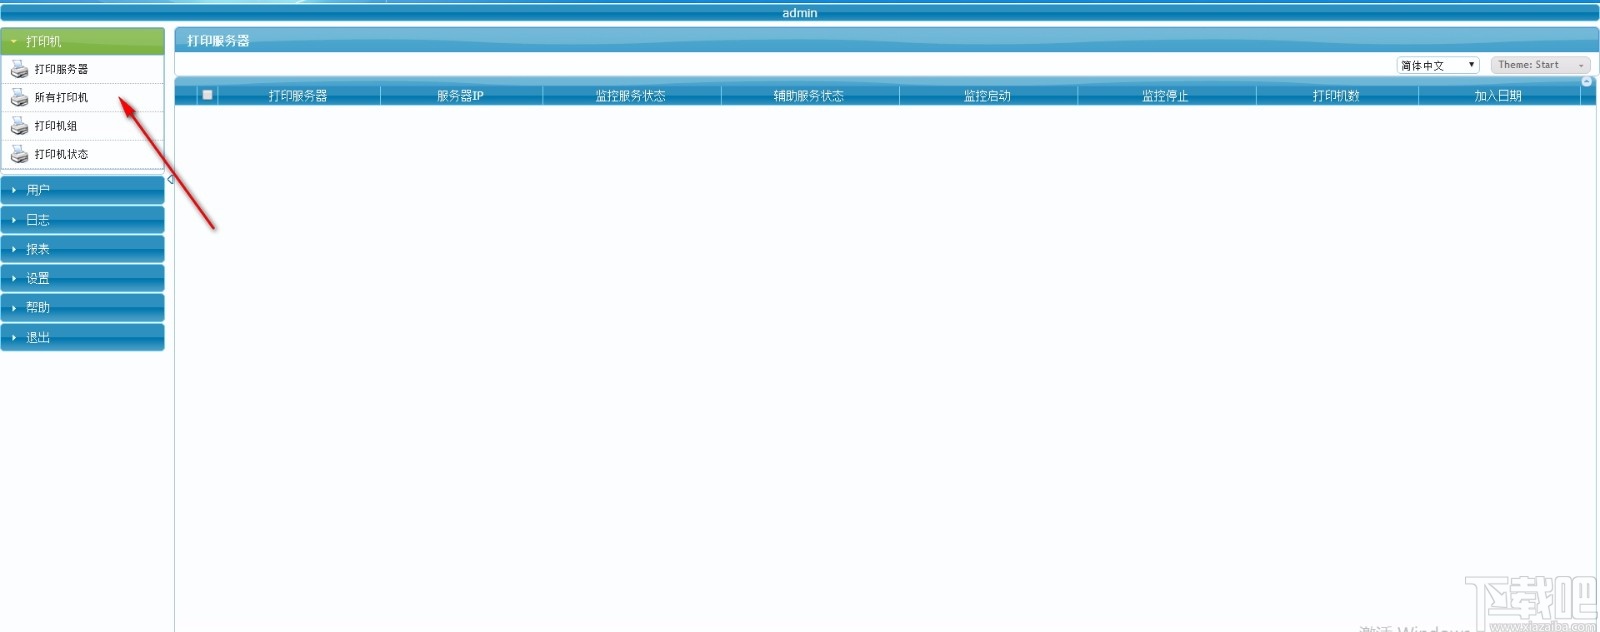This screenshot has width=1600, height=632.
Task: Sort by the 打印服务器 column header
Action: [298, 96]
